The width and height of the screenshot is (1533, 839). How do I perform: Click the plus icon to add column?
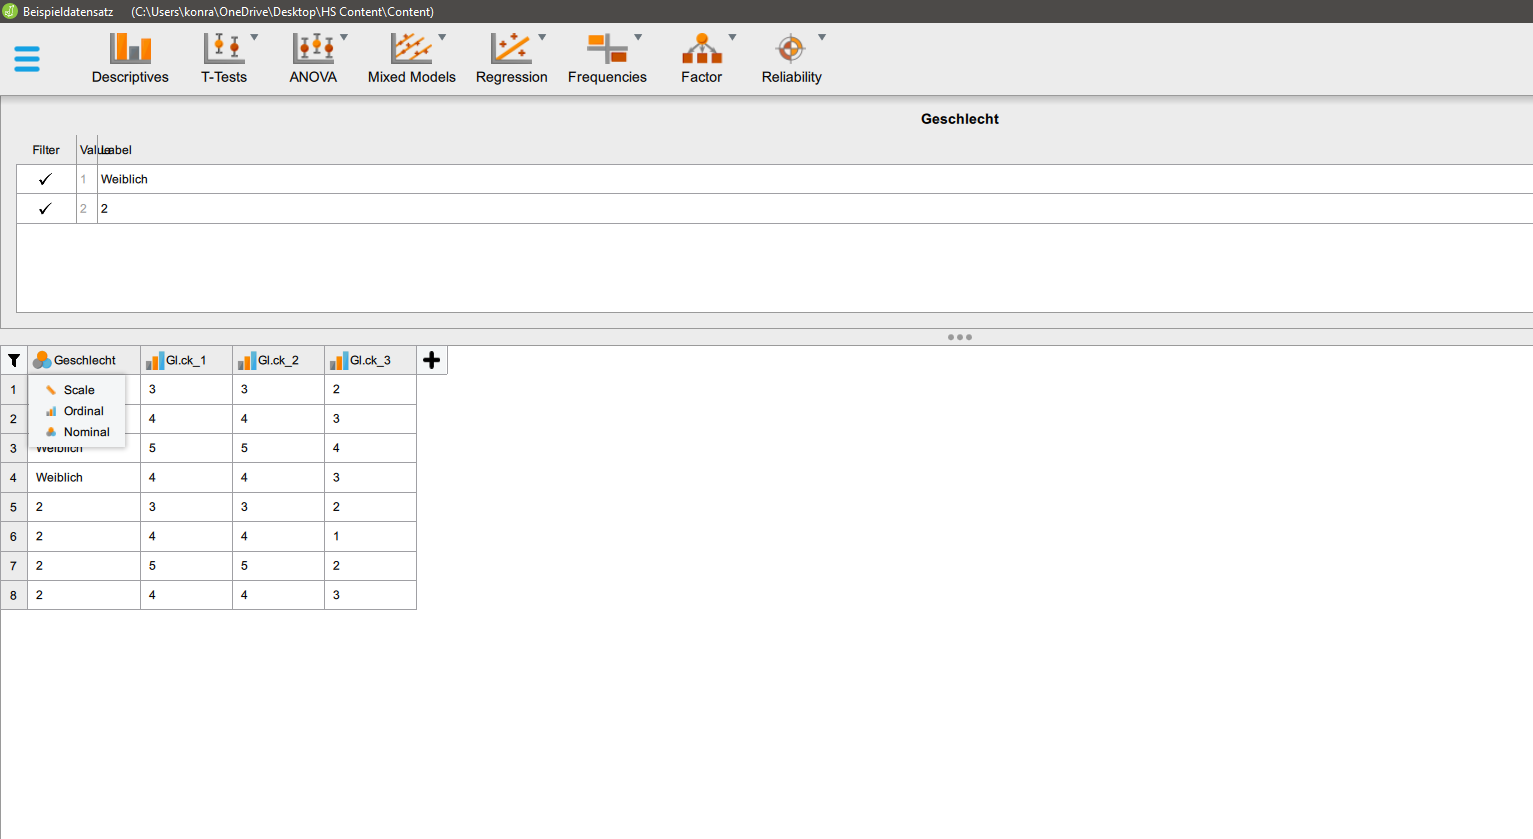point(431,360)
